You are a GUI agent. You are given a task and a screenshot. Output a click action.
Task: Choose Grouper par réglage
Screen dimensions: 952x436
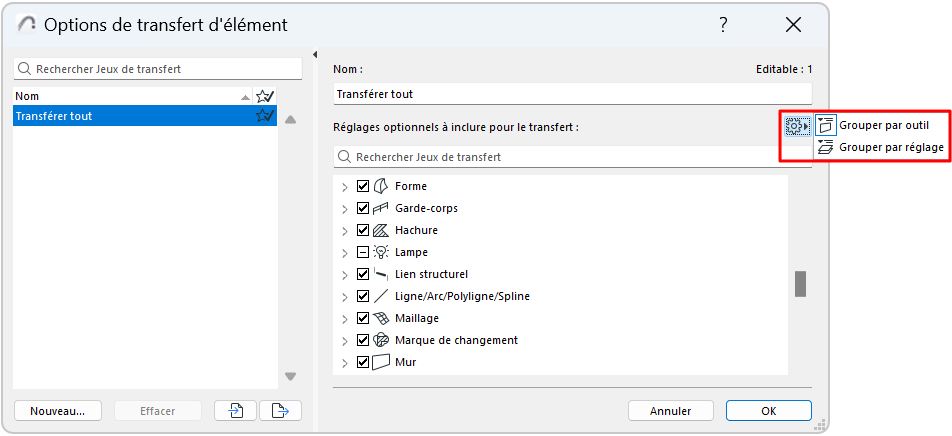point(890,147)
